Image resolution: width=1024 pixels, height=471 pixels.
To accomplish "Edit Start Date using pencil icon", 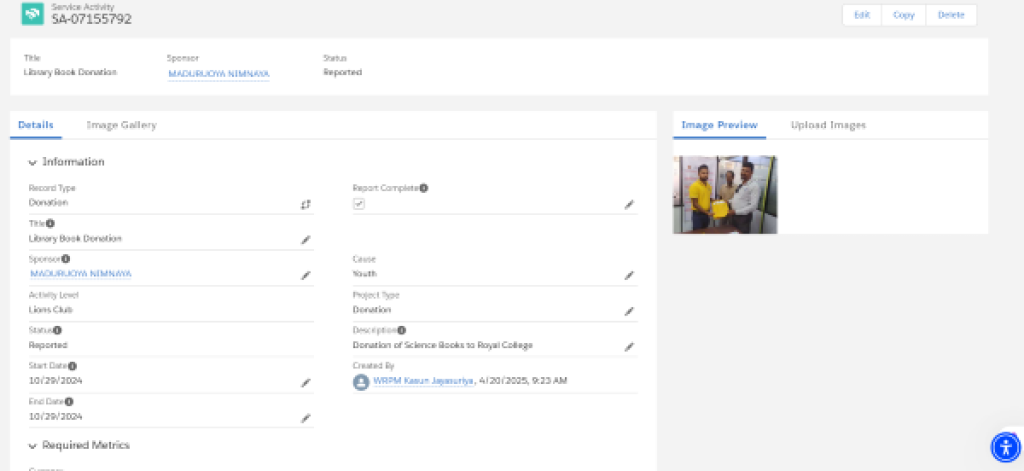I will pos(306,383).
